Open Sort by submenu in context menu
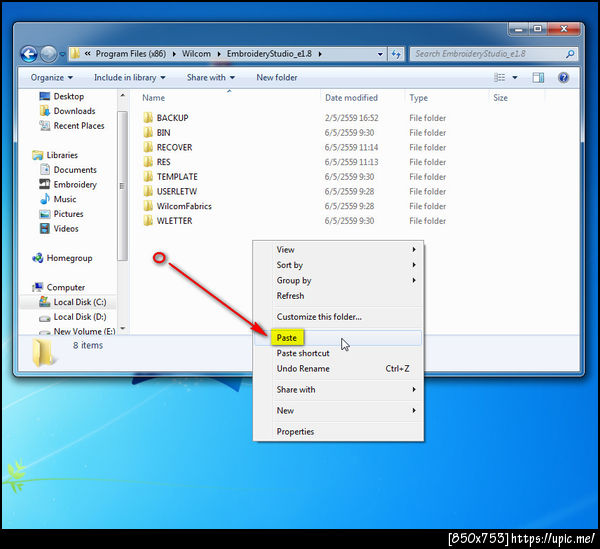 [x=338, y=265]
